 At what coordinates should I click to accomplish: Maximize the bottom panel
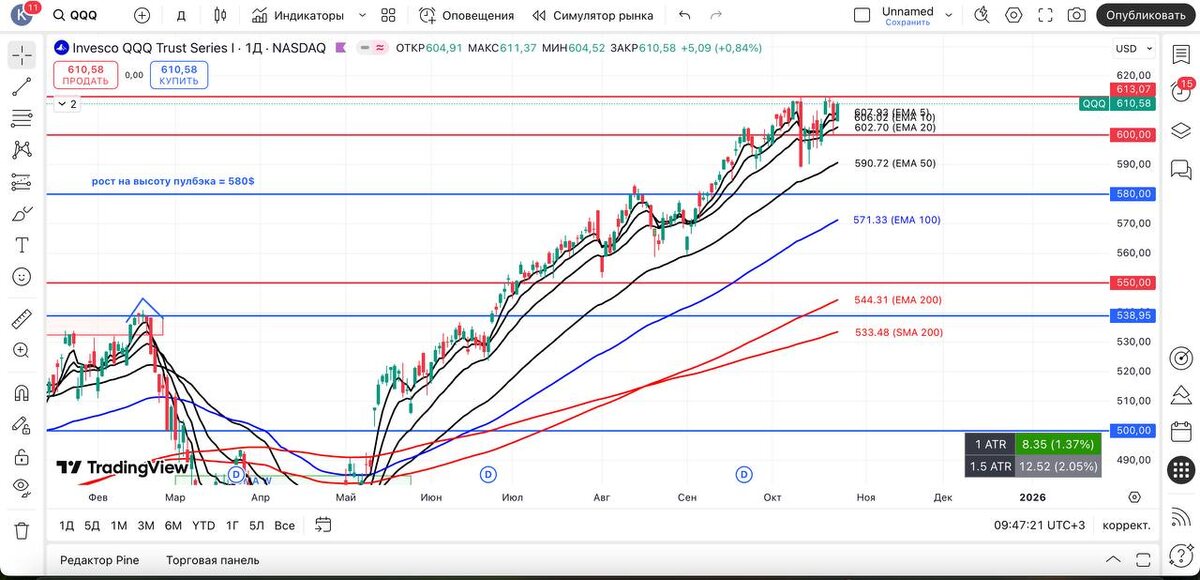1145,559
